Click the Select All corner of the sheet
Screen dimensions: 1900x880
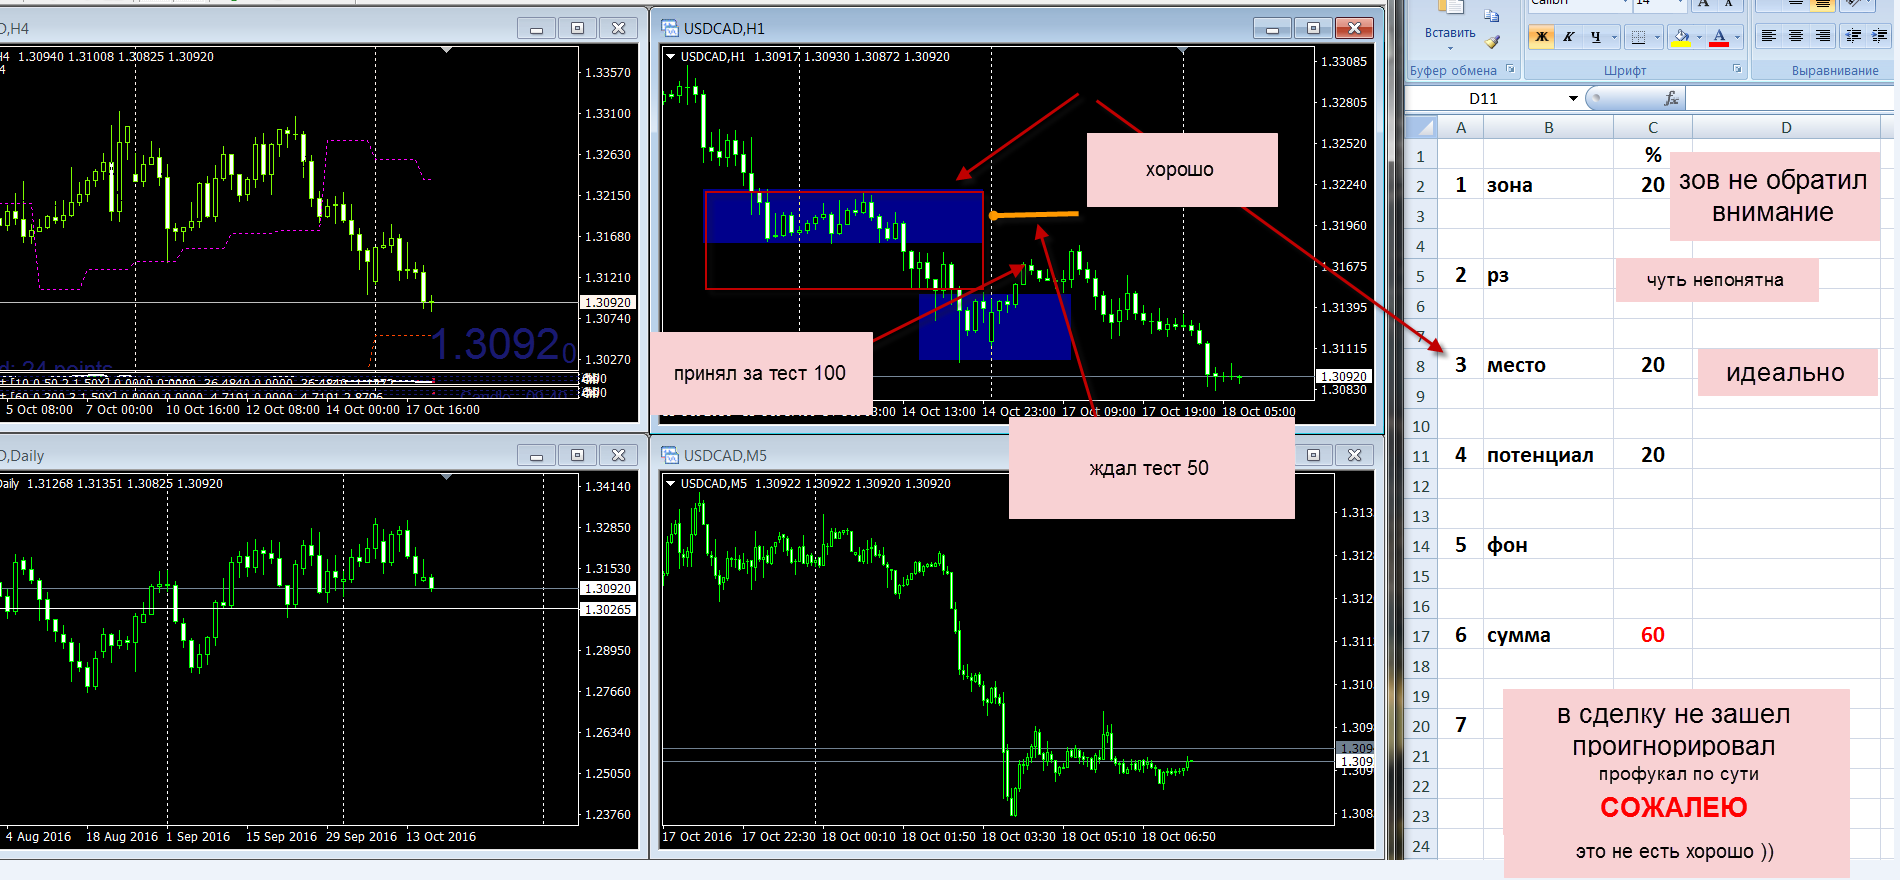(1421, 127)
